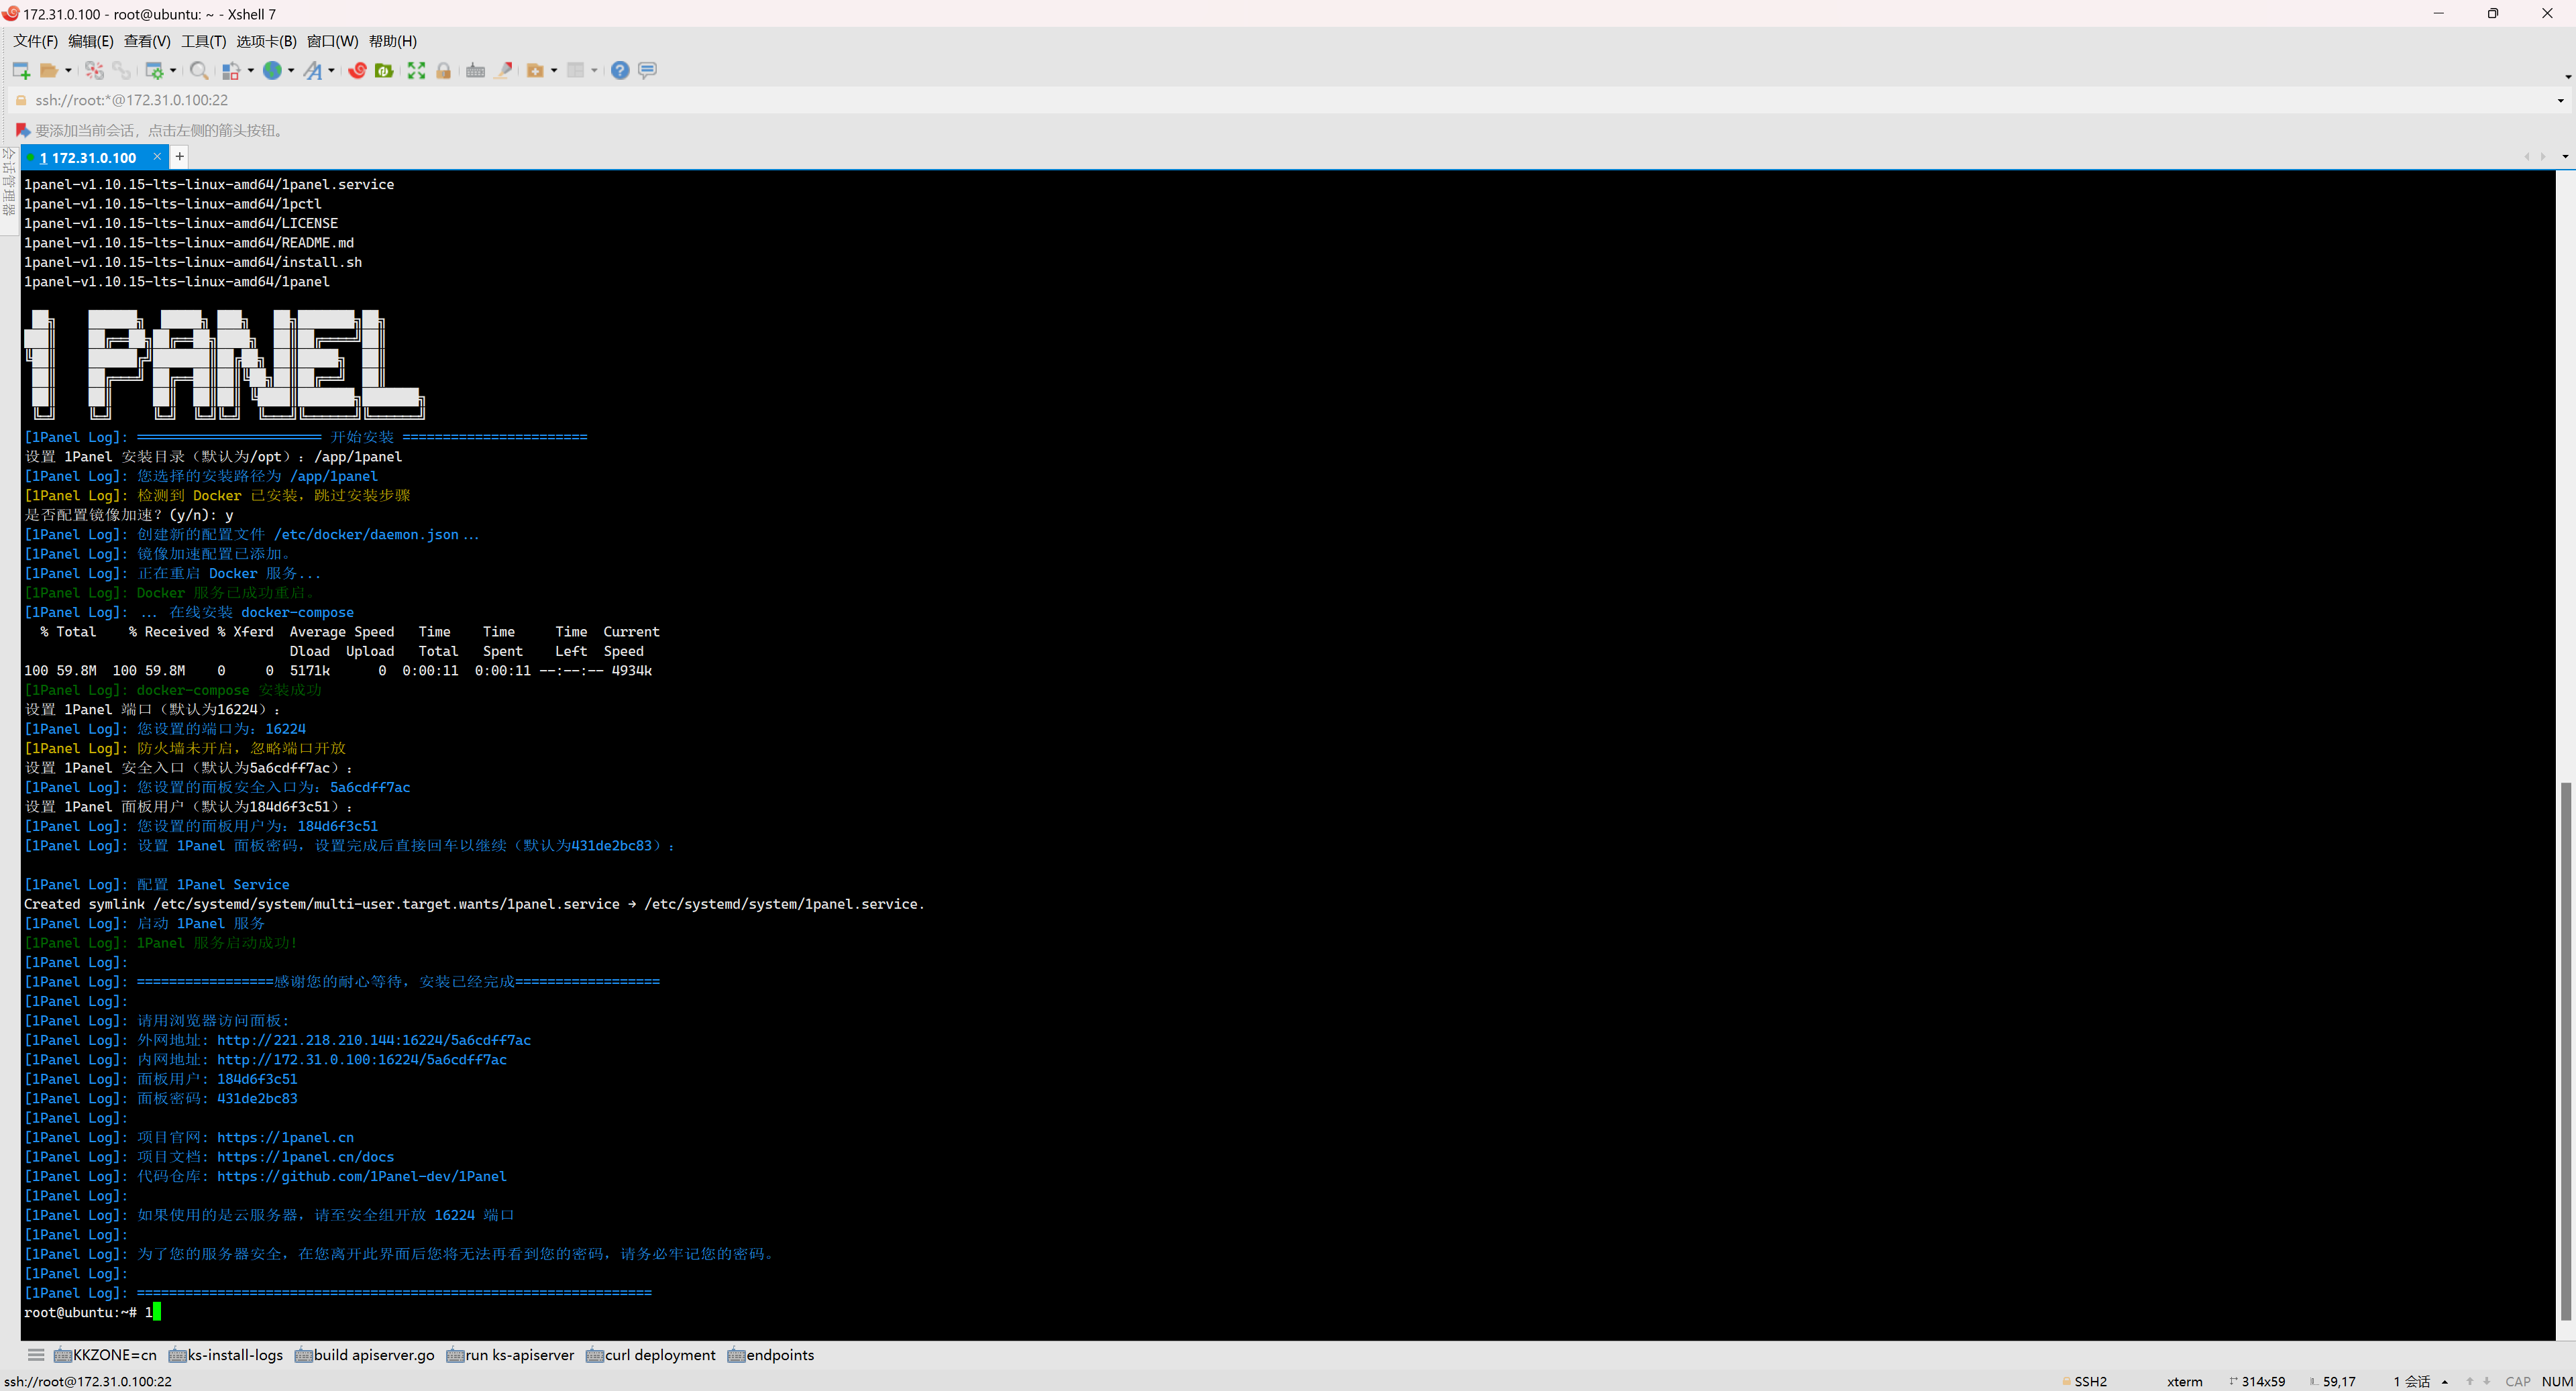Run the curl deployment quick command
Viewport: 2576px width, 1391px height.
point(651,1355)
